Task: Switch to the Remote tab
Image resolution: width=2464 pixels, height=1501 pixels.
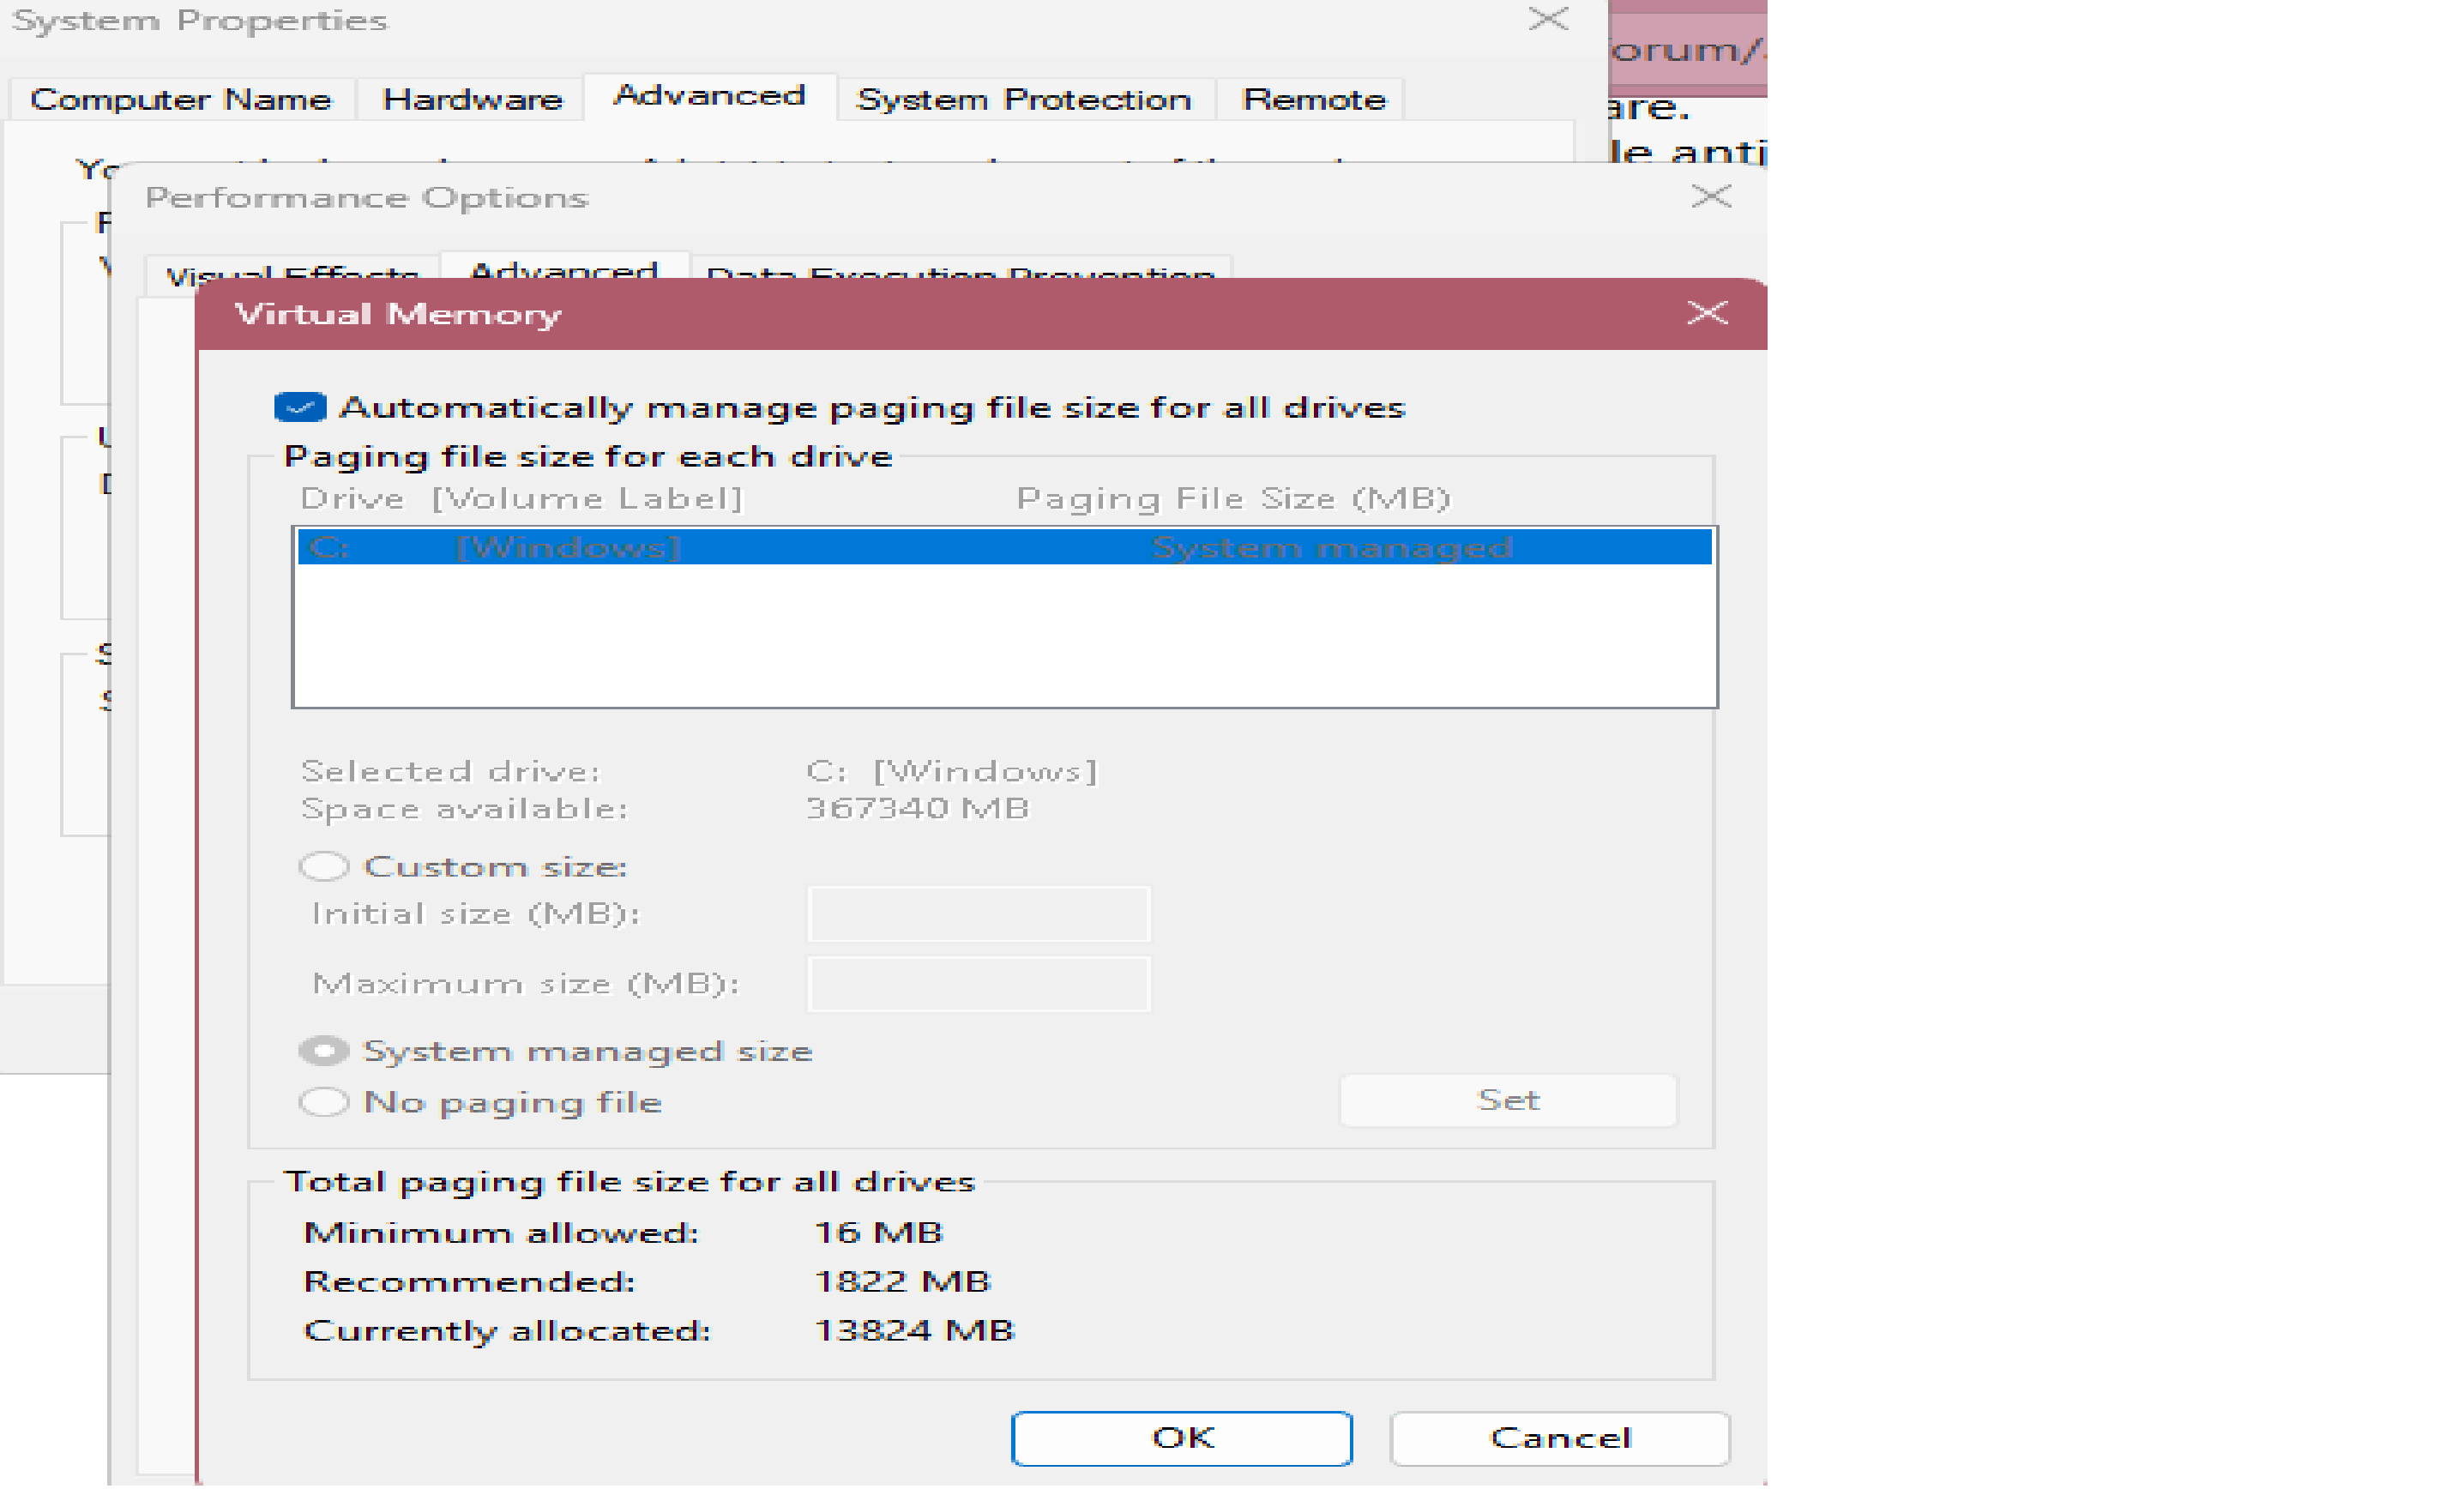Action: click(x=1312, y=100)
